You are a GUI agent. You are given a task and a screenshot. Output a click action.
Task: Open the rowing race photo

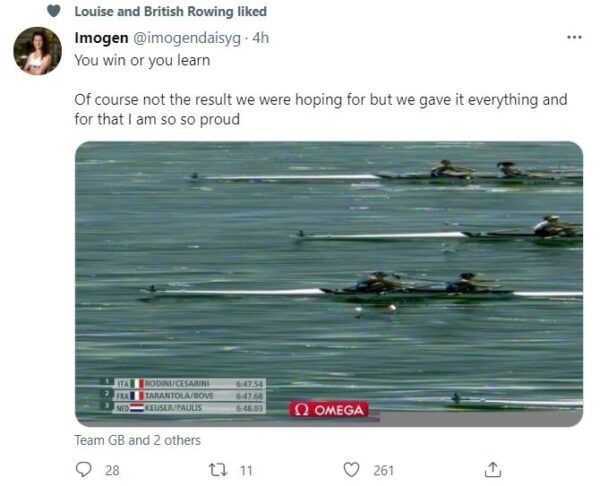point(329,284)
